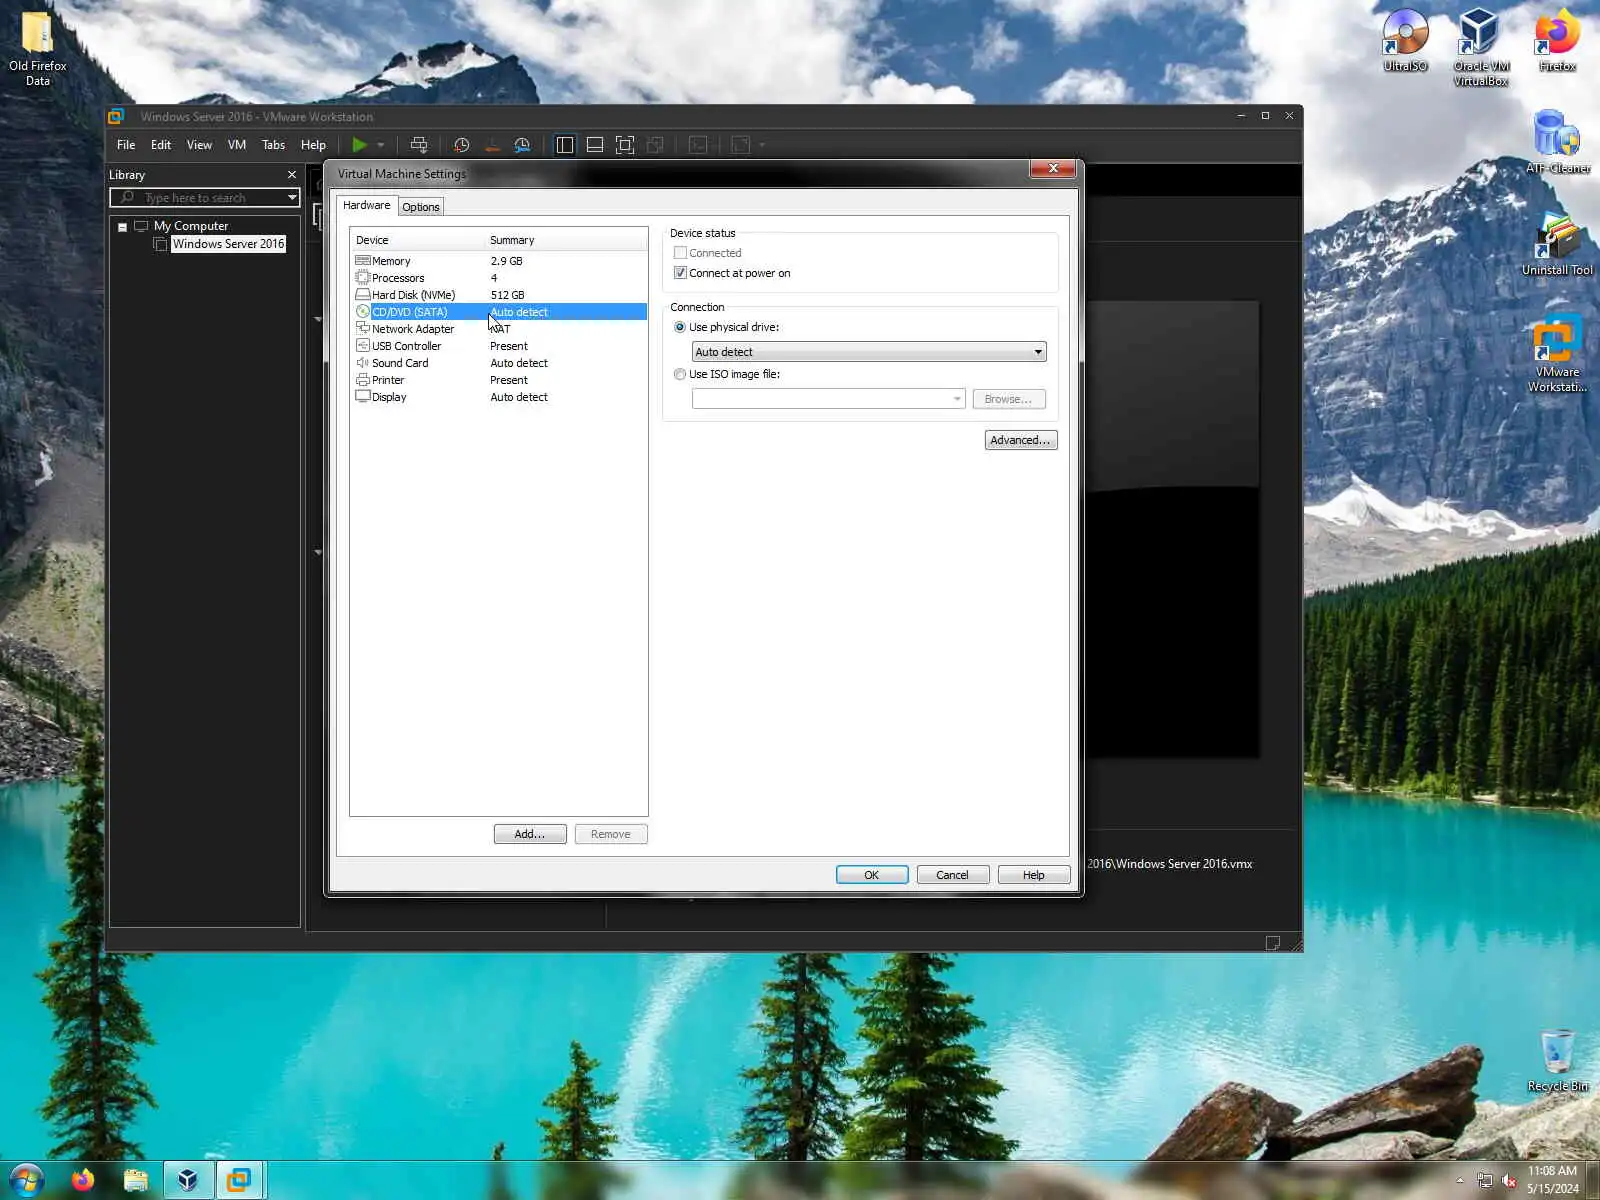Click the Summary column header
The image size is (1600, 1200).
[x=566, y=240]
